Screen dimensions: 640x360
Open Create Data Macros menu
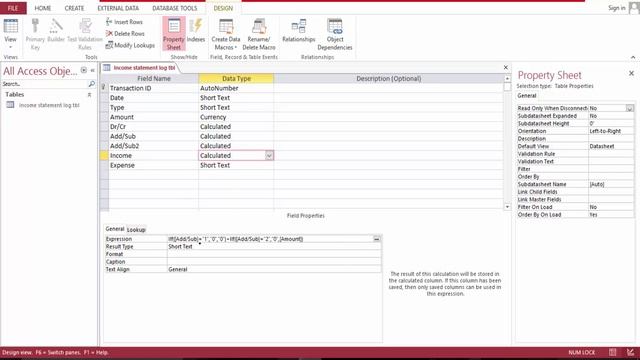point(226,34)
